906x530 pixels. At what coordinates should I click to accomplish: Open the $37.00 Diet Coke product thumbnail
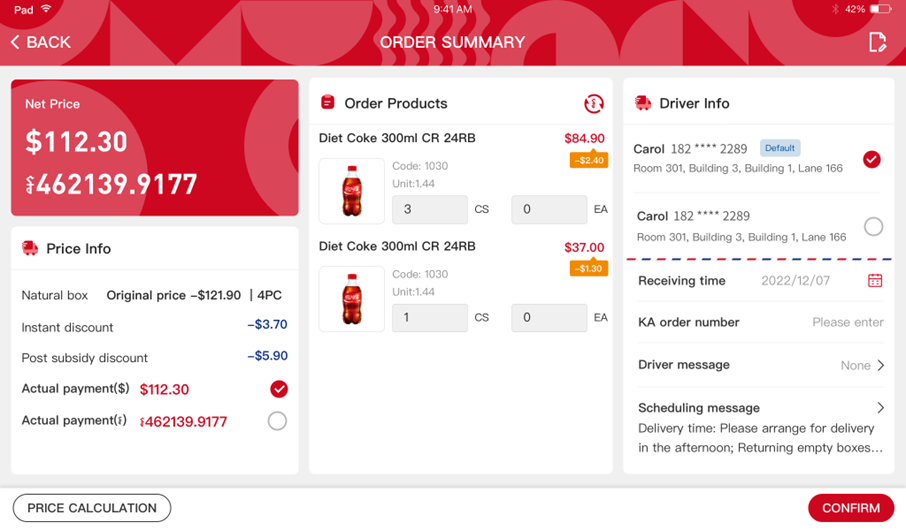[x=351, y=299]
